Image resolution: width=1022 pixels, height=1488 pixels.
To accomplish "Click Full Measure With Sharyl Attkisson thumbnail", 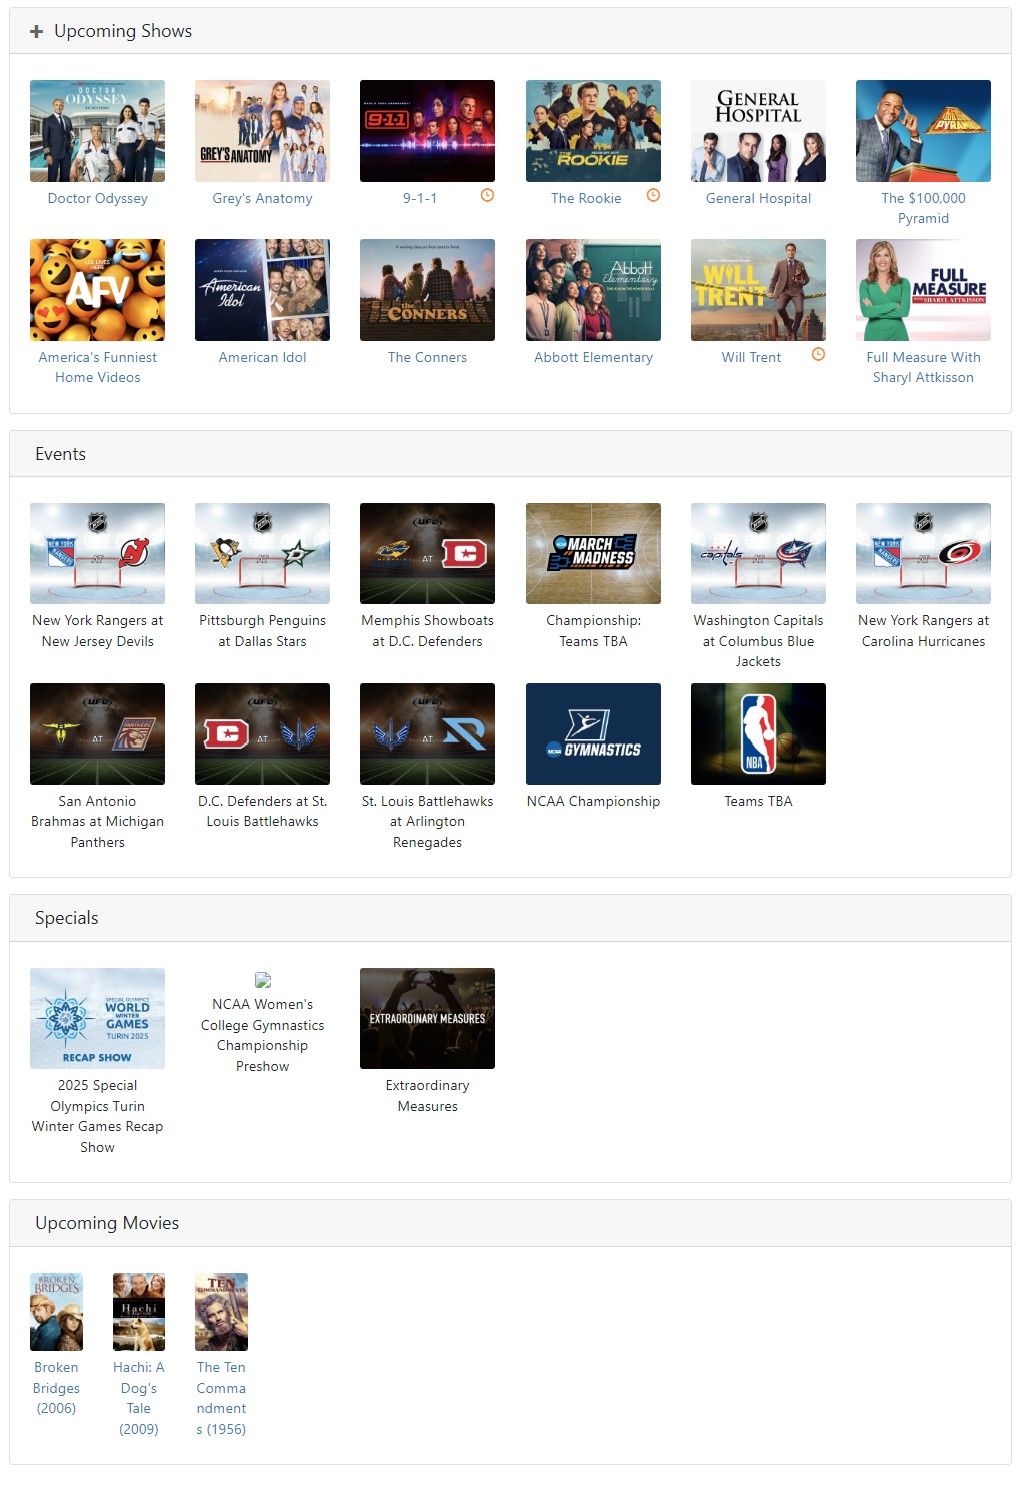I will point(923,290).
